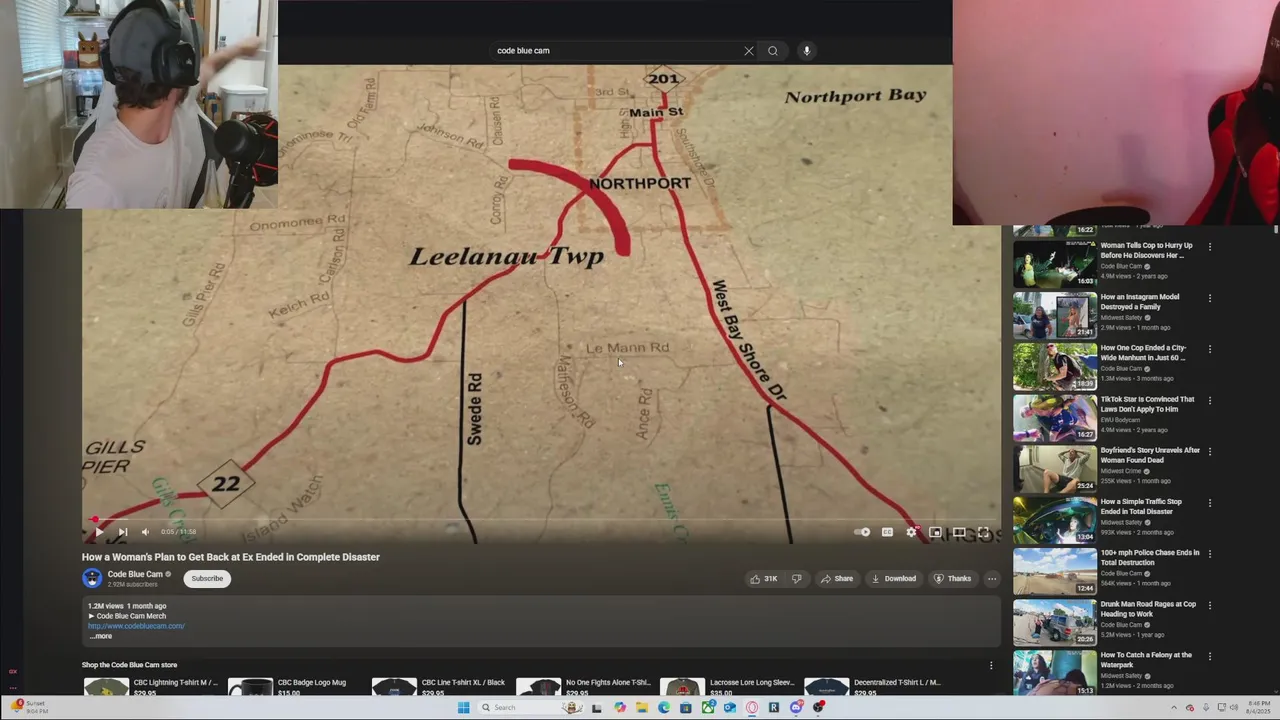Open options menu for City-Wide Manhunt video

coord(1209,349)
